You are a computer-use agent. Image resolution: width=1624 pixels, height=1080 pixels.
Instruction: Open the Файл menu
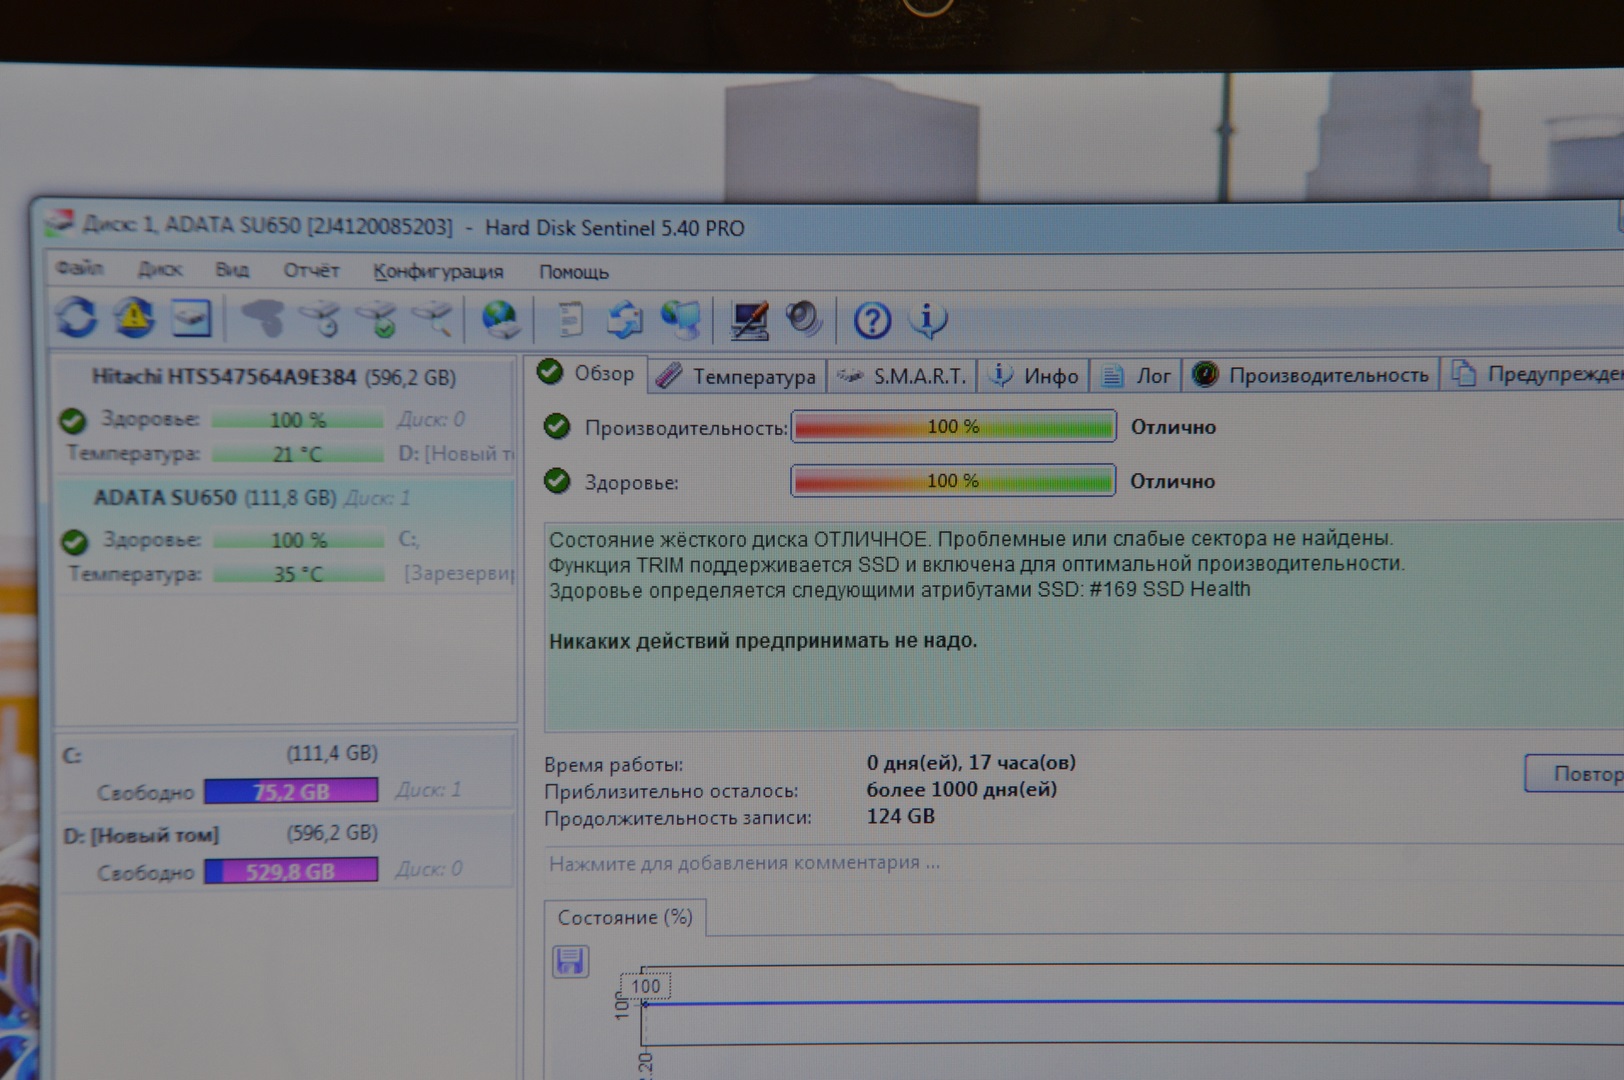click(80, 268)
